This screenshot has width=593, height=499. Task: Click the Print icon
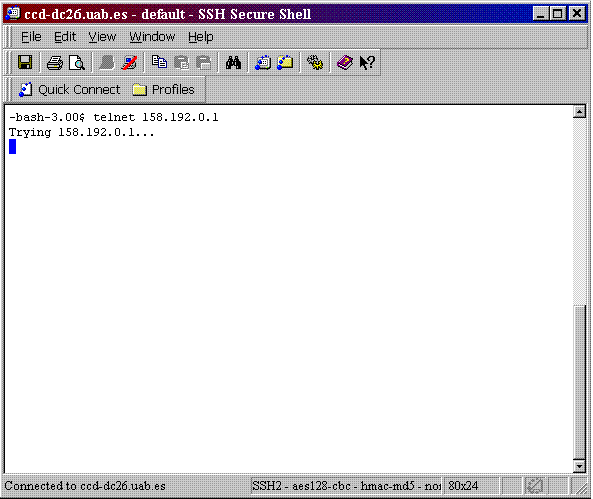(54, 62)
